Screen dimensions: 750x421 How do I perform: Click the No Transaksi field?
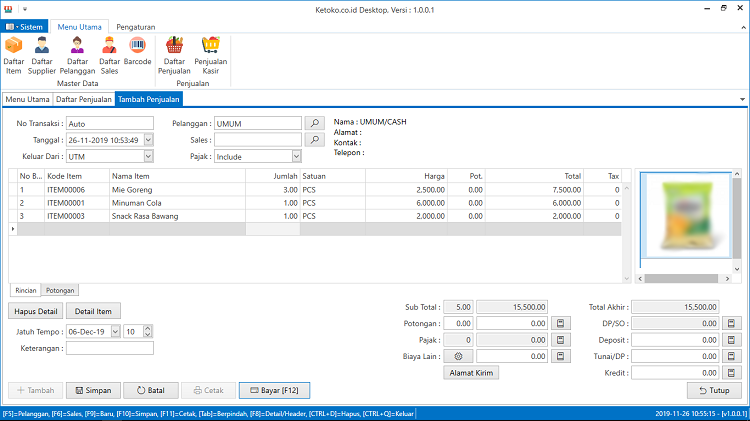(110, 123)
